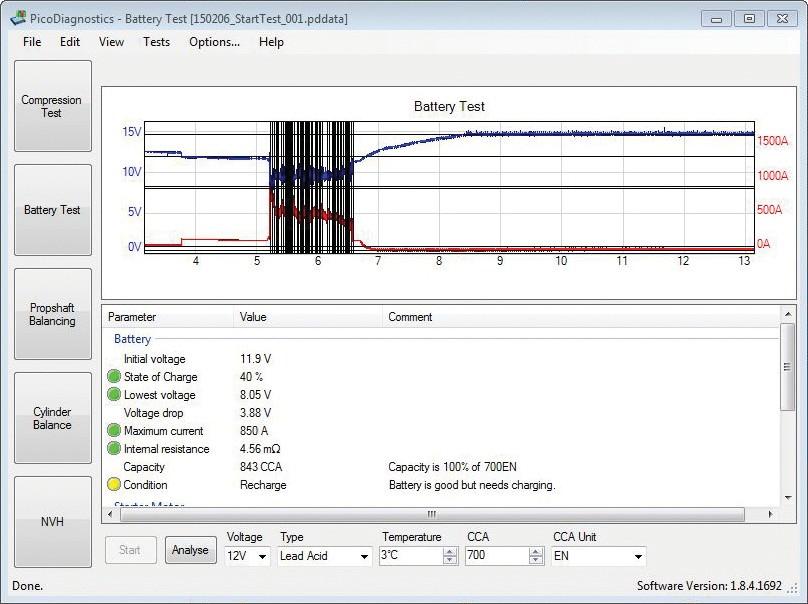
Task: Click the window resize grip in status bar
Action: point(792,588)
